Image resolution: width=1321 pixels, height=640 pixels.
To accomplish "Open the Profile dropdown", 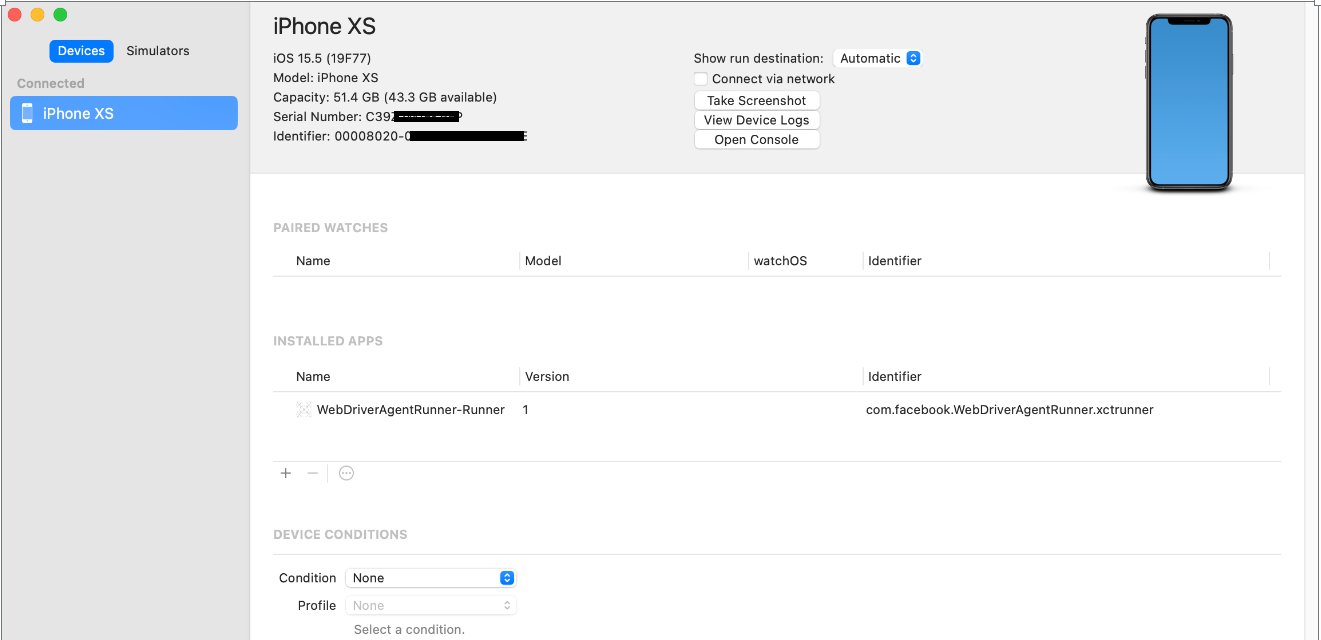I will [430, 605].
